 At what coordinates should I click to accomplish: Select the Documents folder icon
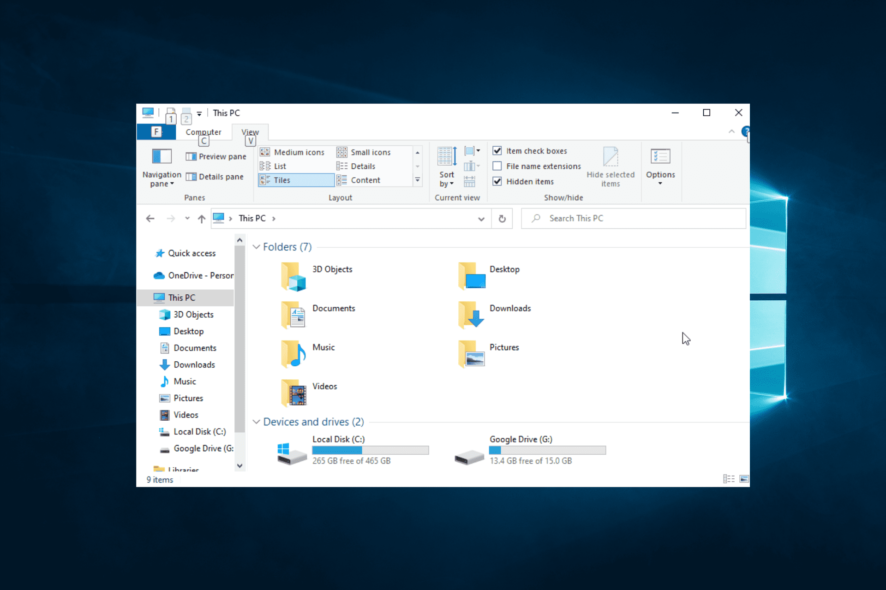pos(294,315)
